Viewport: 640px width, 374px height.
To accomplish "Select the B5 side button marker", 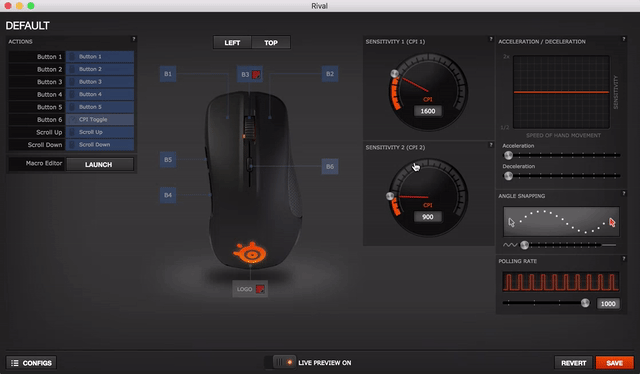I will [168, 160].
